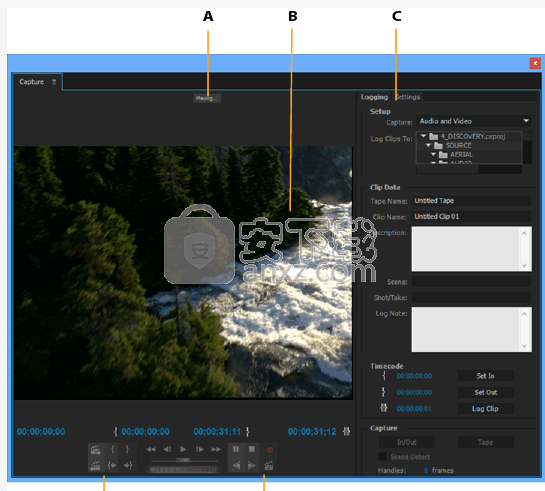Enable the Scene Detect checkbox

[x=382, y=457]
